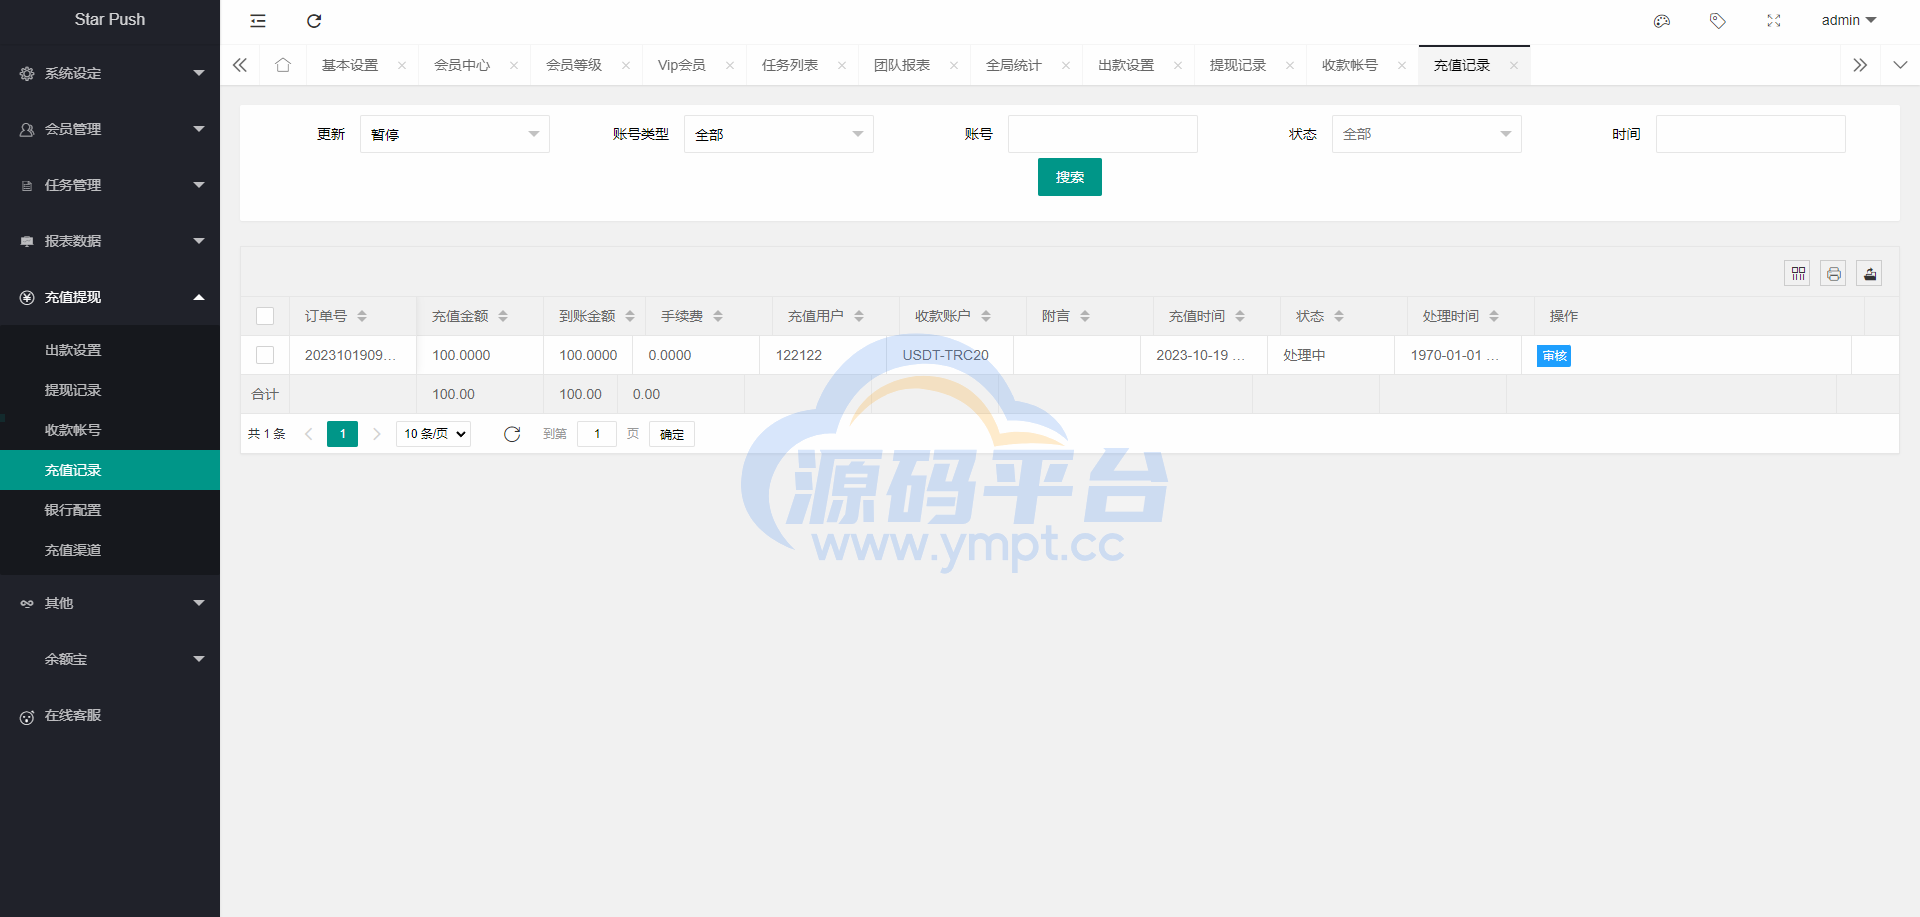Open 充值渠道 in the sidebar
1920x917 pixels.
(110, 550)
